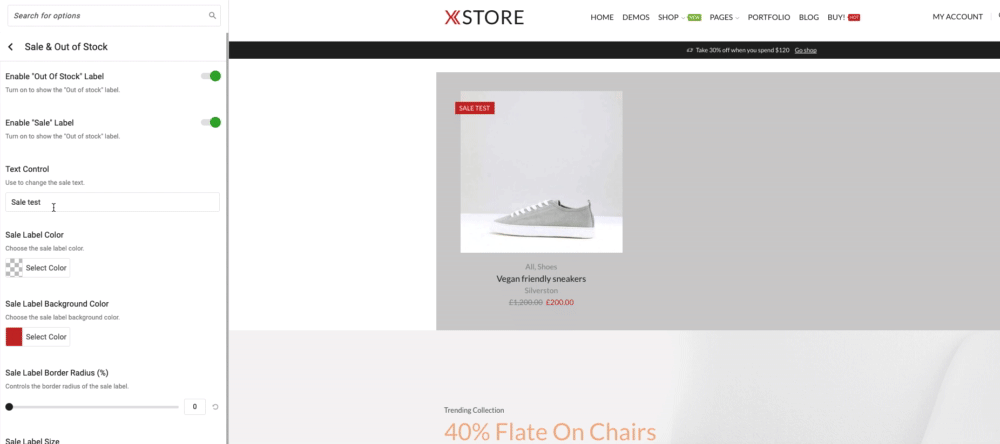
Task: Click the XStore logo
Action: [484, 17]
